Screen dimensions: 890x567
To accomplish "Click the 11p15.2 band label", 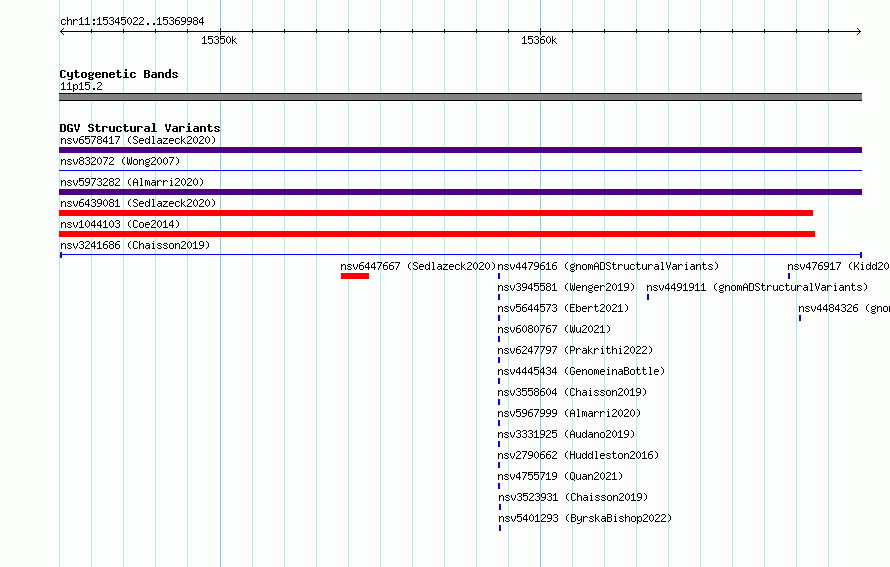I will coord(81,86).
